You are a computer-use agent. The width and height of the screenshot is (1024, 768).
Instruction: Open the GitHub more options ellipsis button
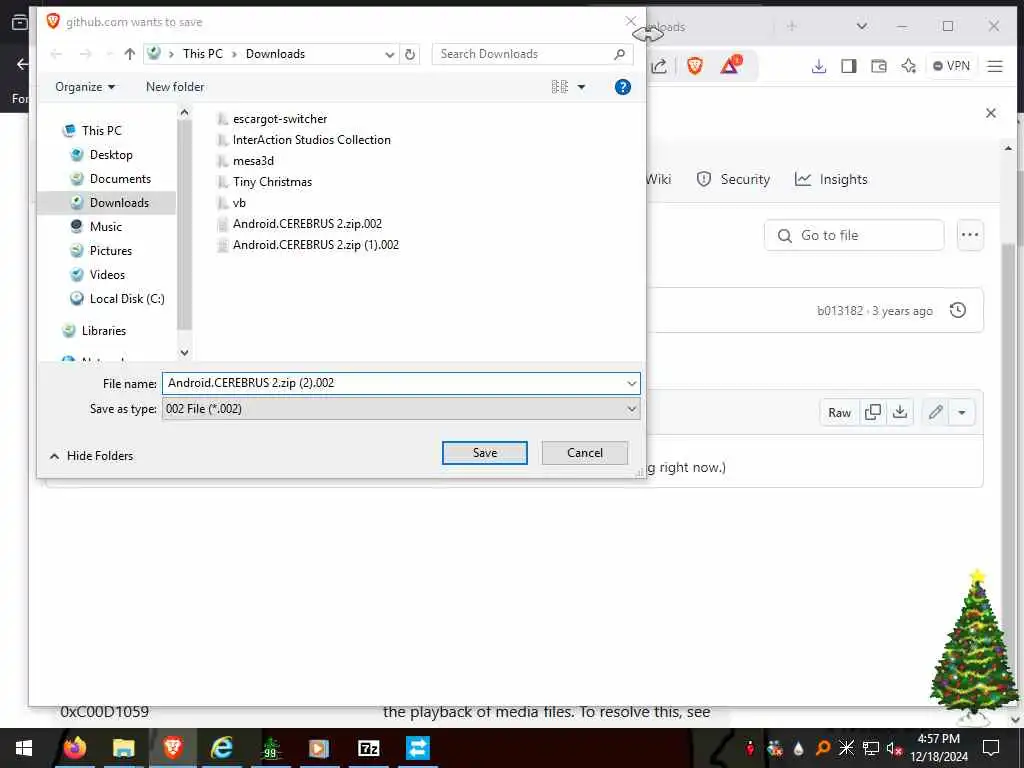point(970,236)
